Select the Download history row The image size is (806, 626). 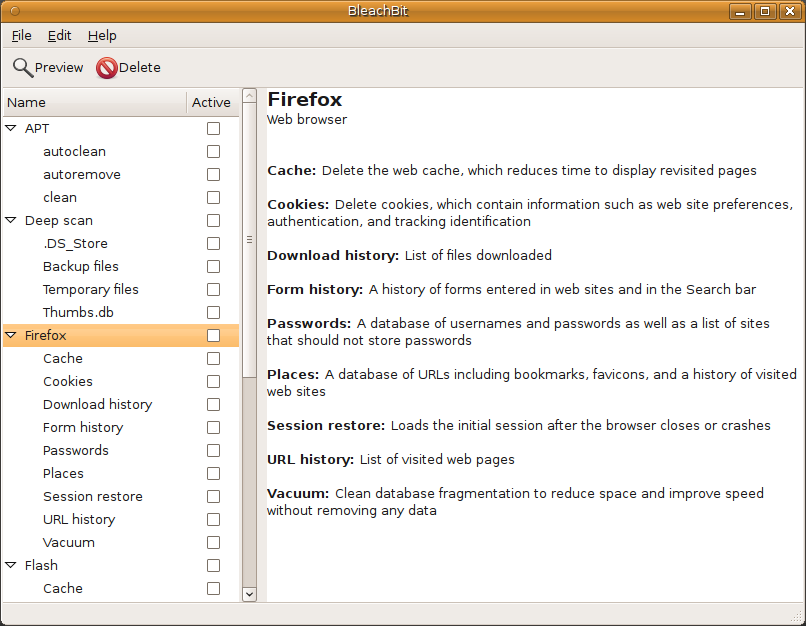[121, 404]
